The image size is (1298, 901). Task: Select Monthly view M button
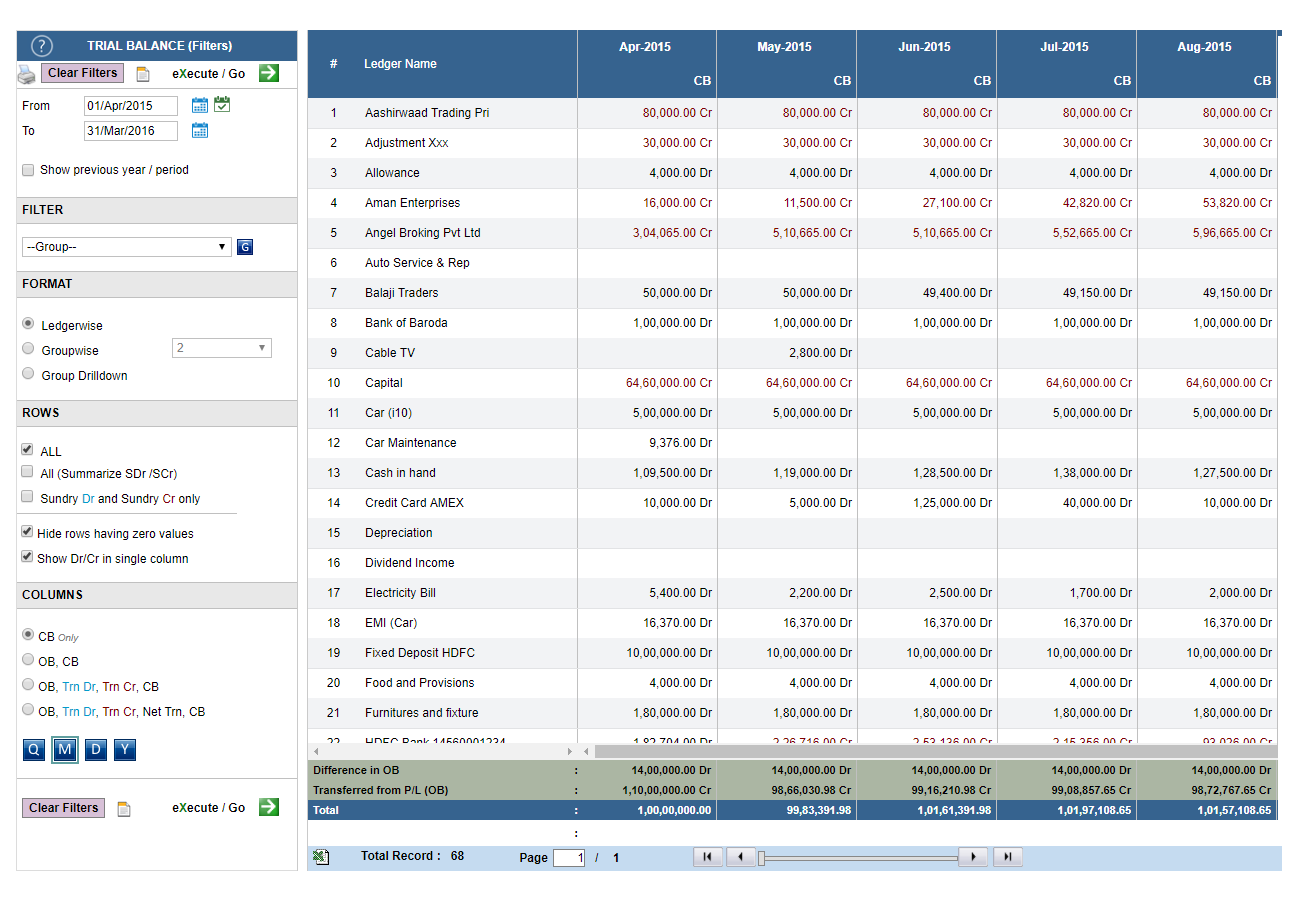click(x=65, y=750)
